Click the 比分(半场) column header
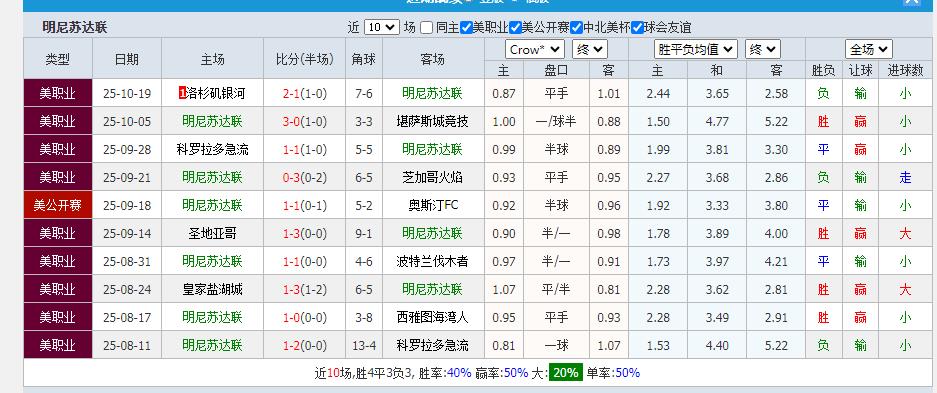The height and width of the screenshot is (393, 937). (305, 59)
